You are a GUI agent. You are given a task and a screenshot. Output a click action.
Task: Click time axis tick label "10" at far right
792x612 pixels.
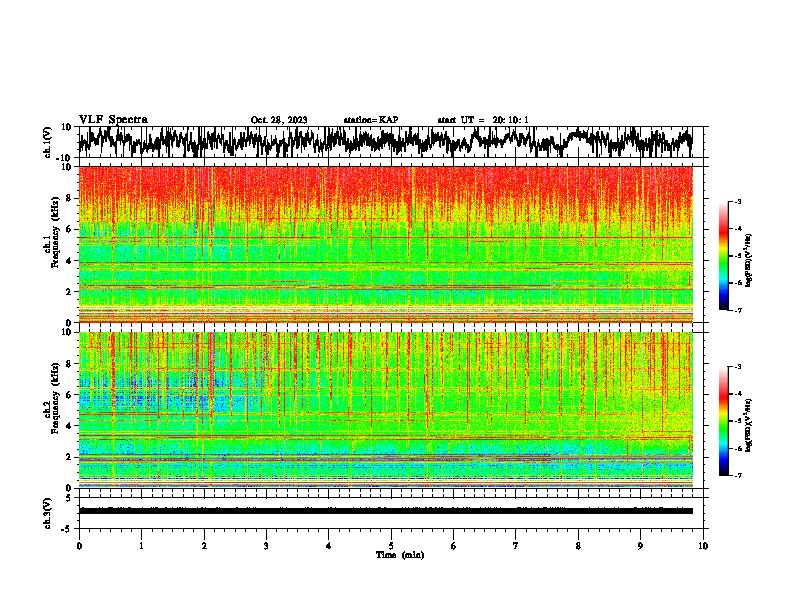[x=703, y=546]
